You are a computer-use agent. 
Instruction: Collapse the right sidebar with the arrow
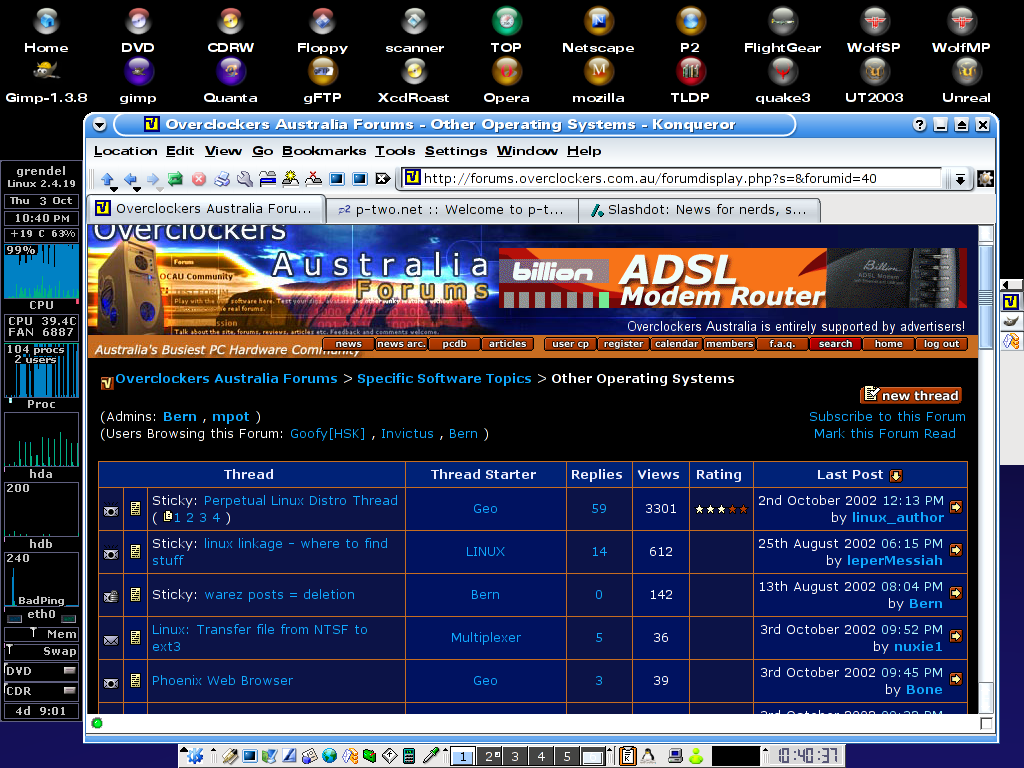click(x=1010, y=285)
